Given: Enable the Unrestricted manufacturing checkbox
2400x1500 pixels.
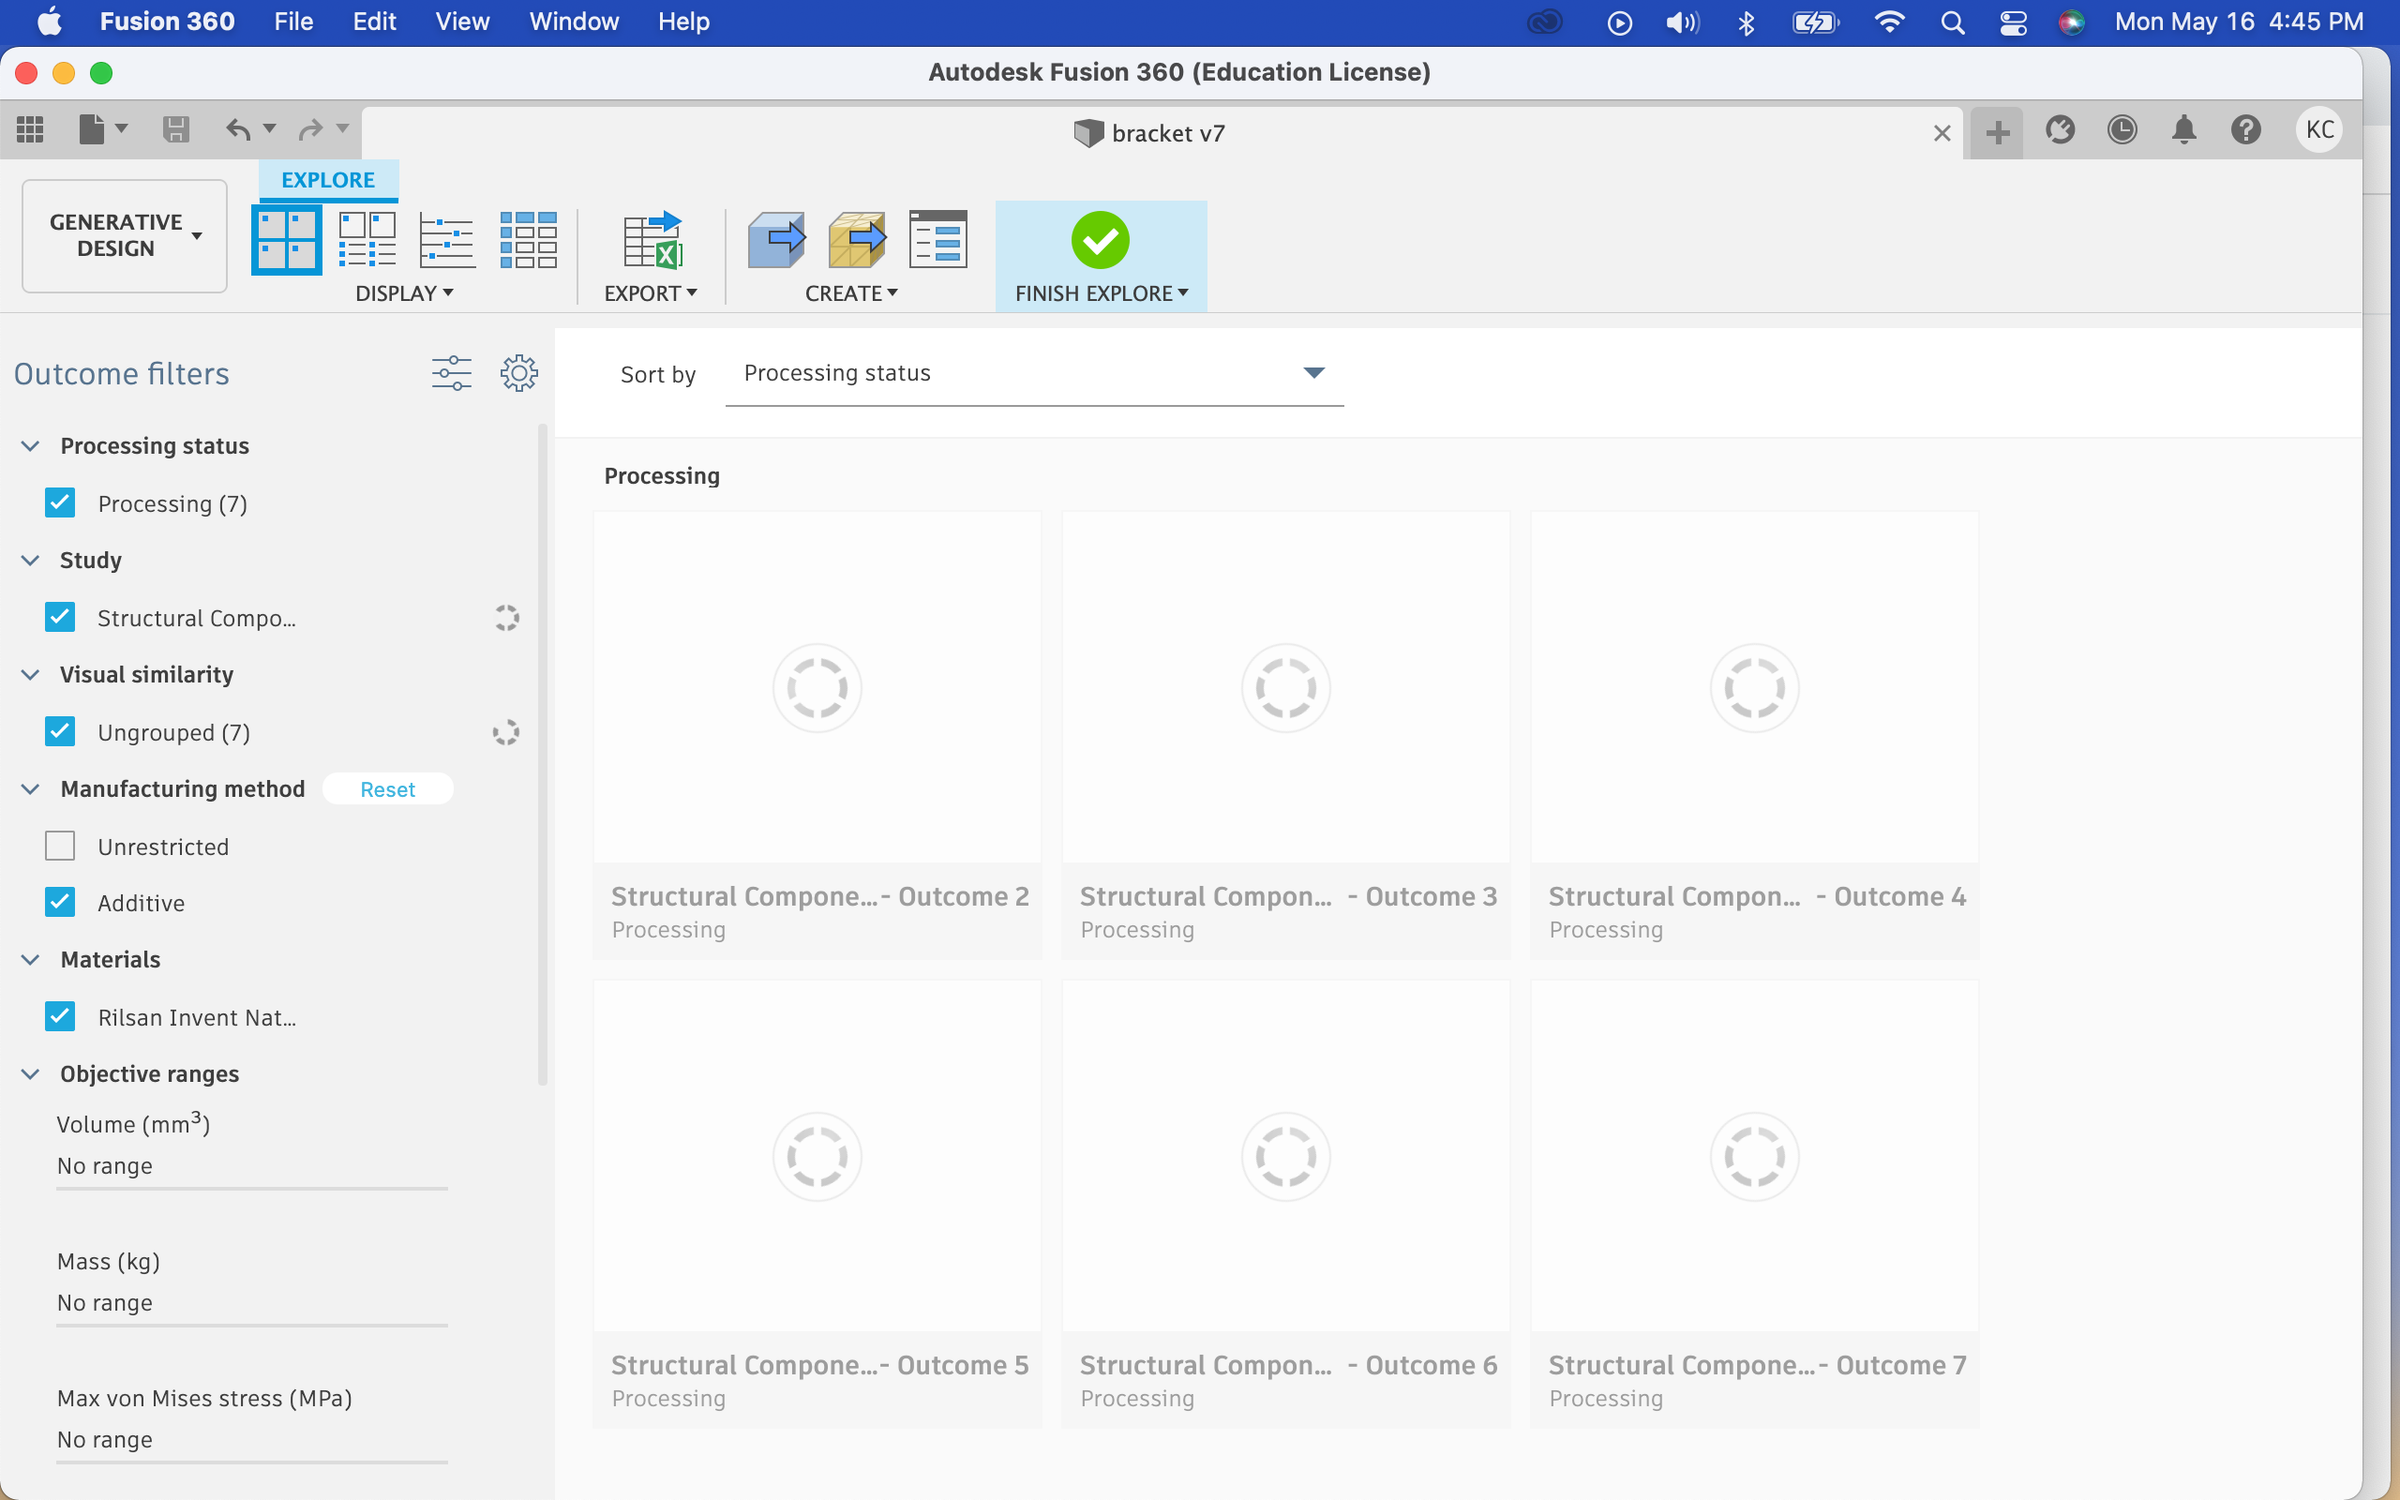Looking at the screenshot, I should click(60, 847).
